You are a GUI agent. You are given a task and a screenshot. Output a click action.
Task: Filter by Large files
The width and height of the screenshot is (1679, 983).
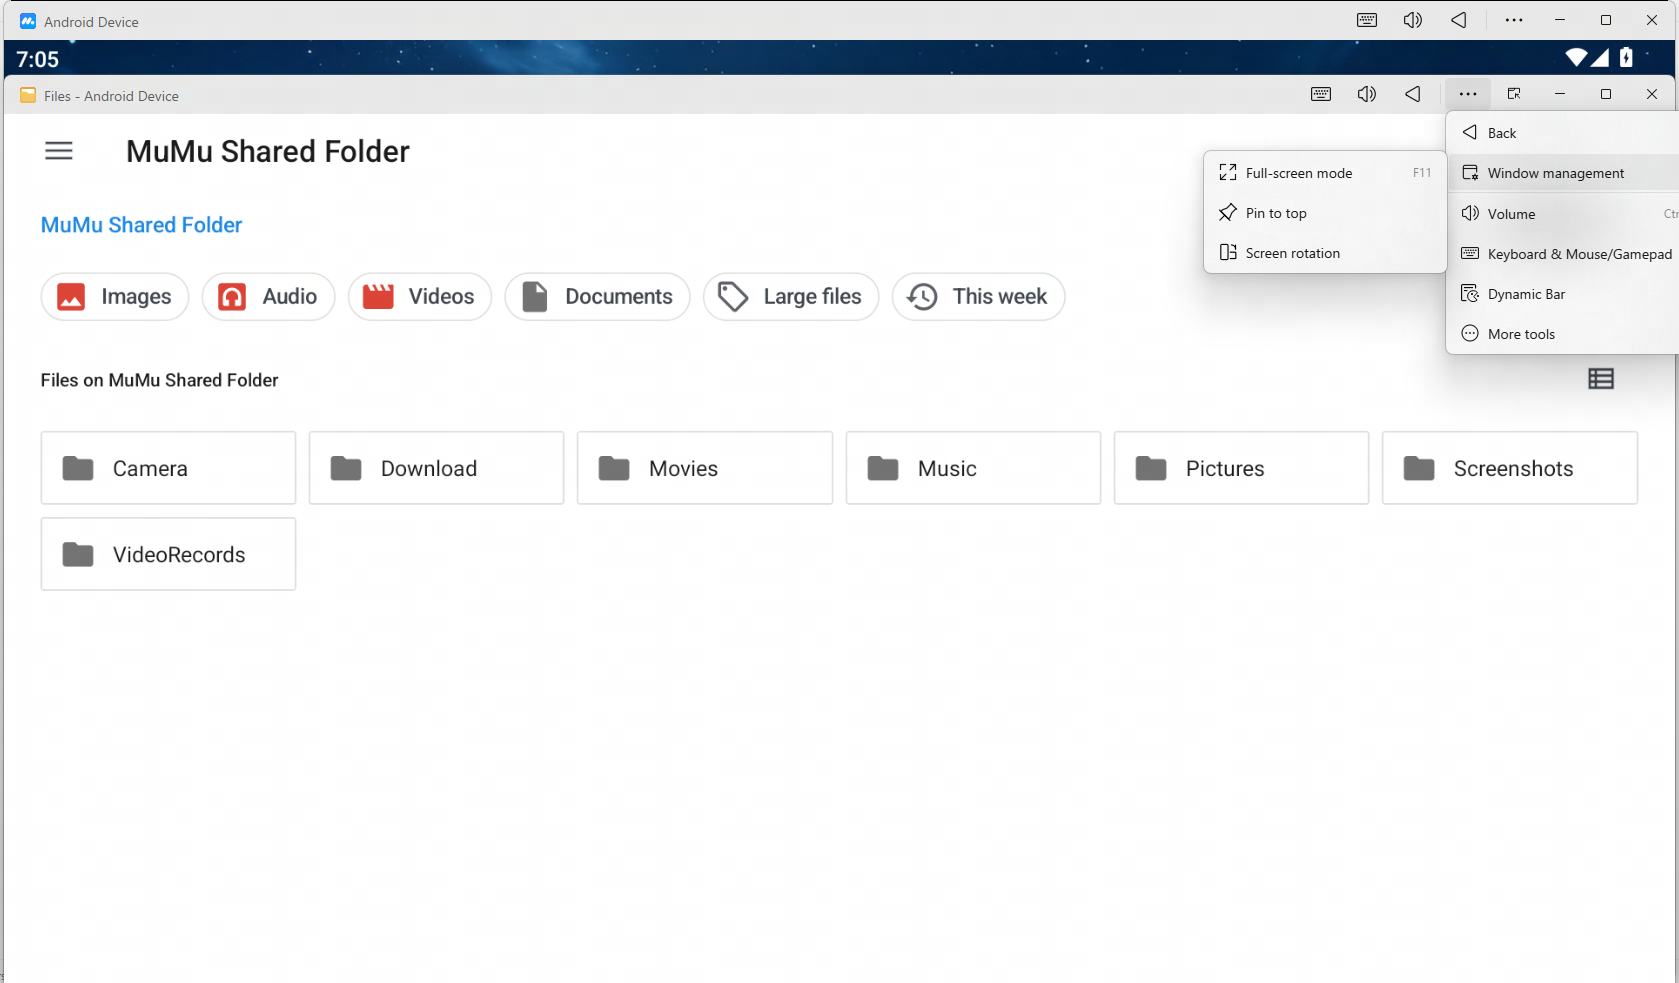tap(791, 297)
